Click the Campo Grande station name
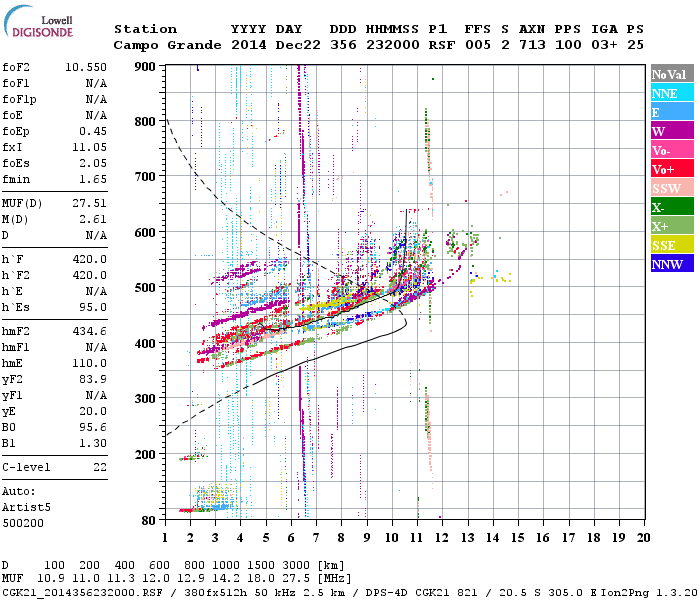700x600 pixels. coord(167,45)
